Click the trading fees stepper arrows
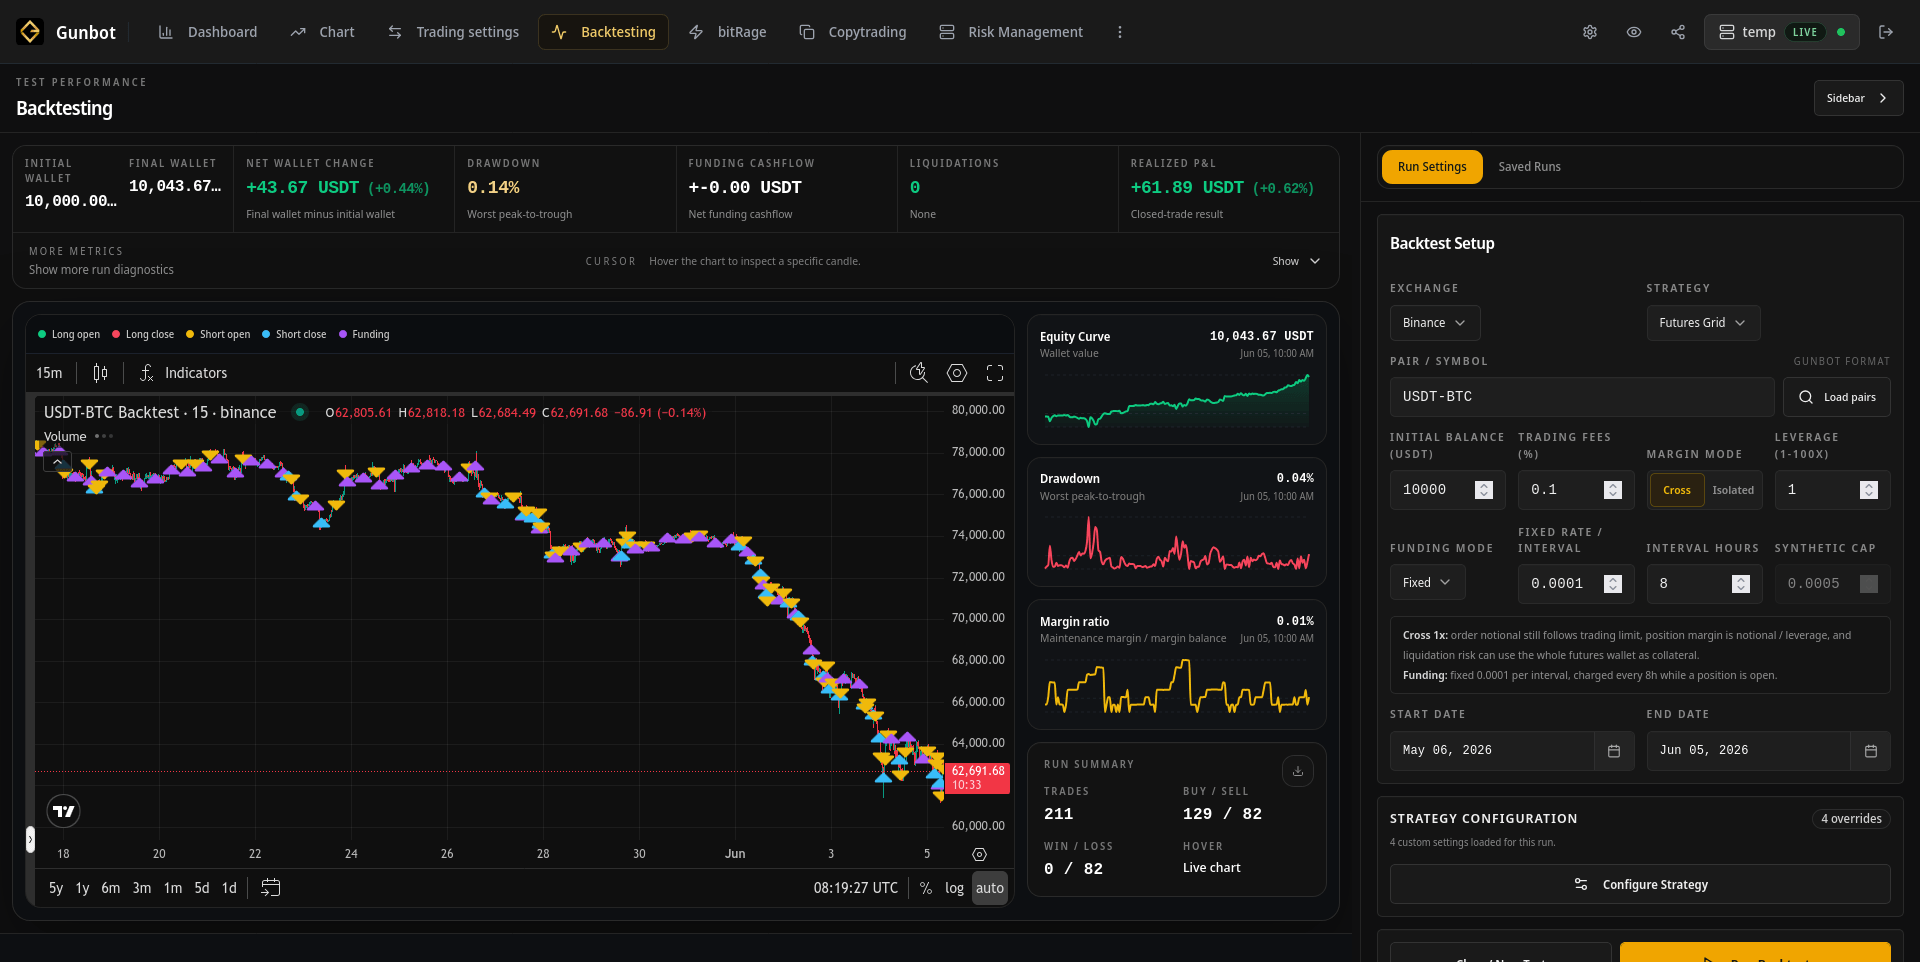Viewport: 1920px width, 962px height. coord(1612,490)
